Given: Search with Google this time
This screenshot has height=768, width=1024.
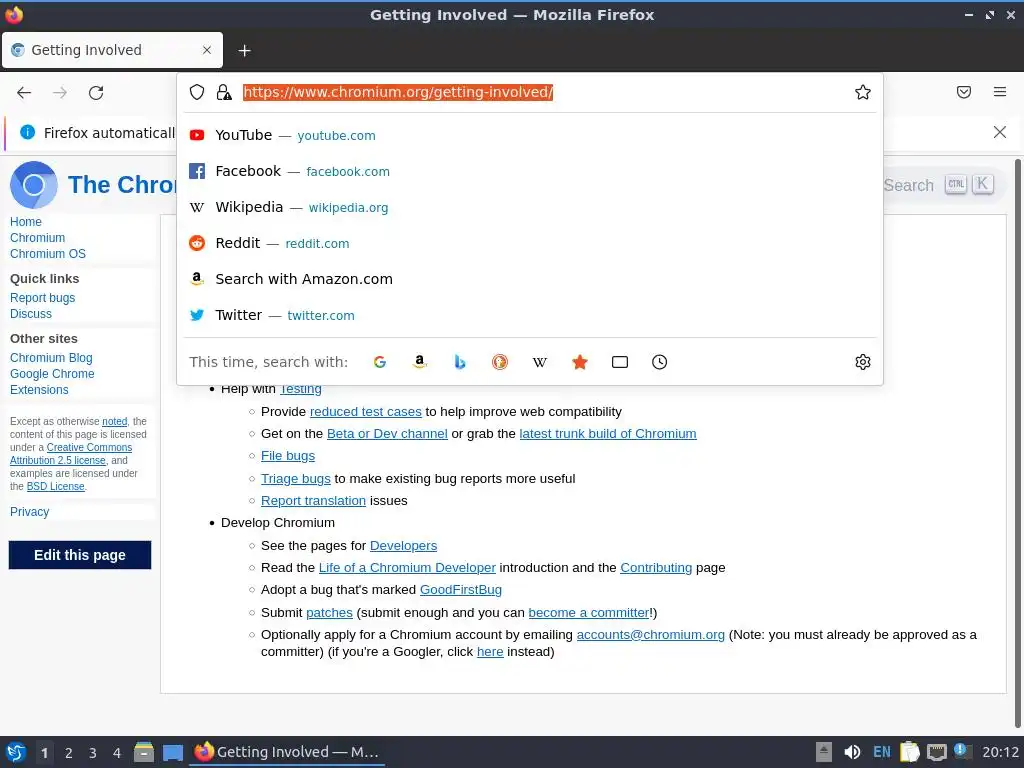Looking at the screenshot, I should pyautogui.click(x=379, y=362).
